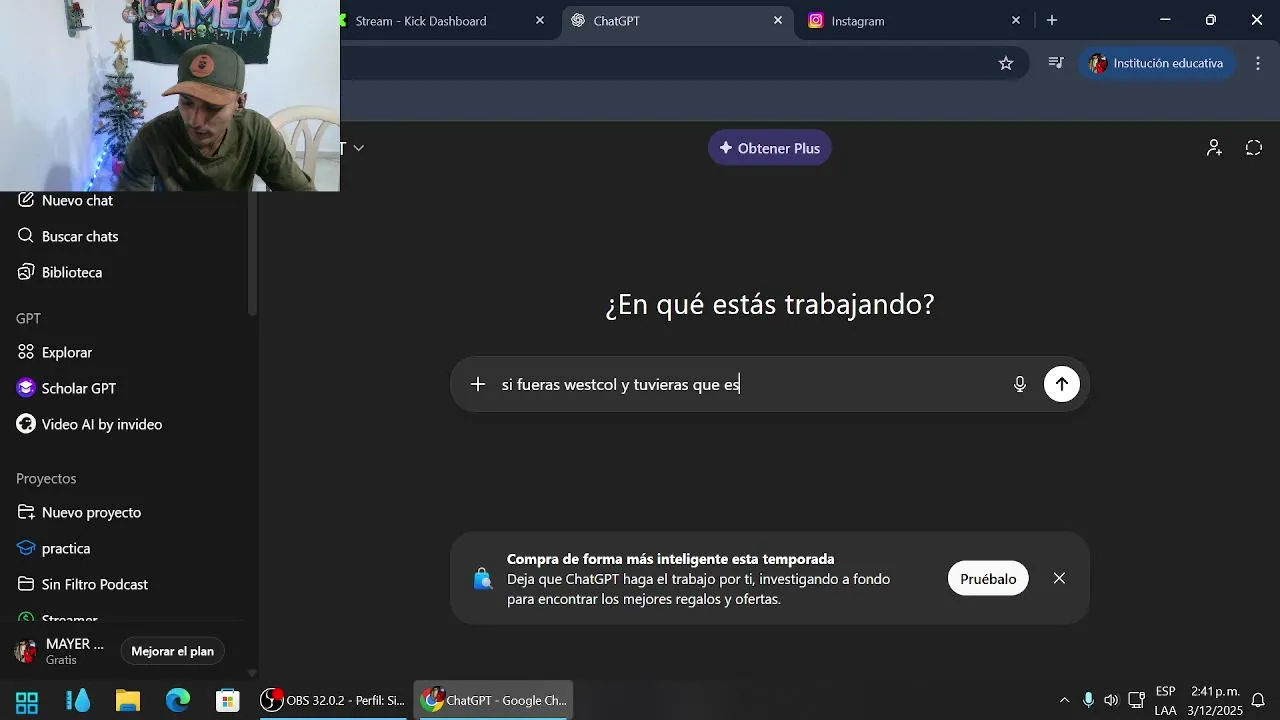Click the tray microphone icon
1280x720 pixels.
1088,700
